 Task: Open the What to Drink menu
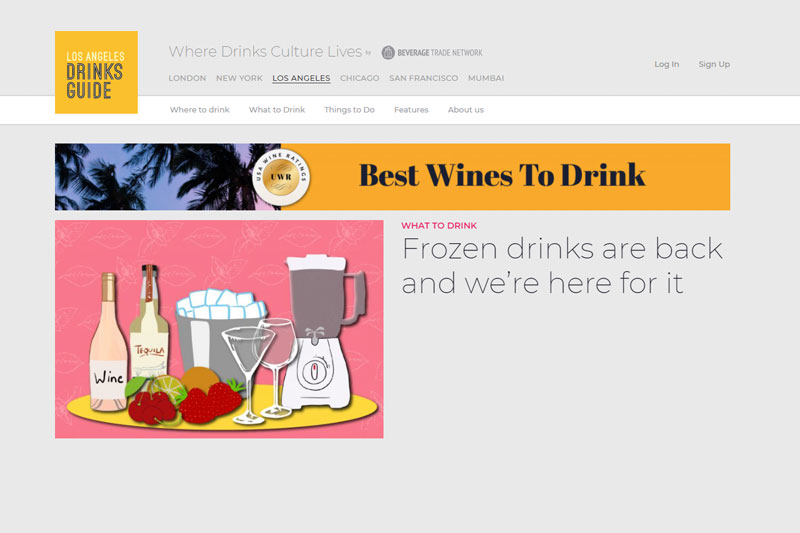(x=277, y=110)
